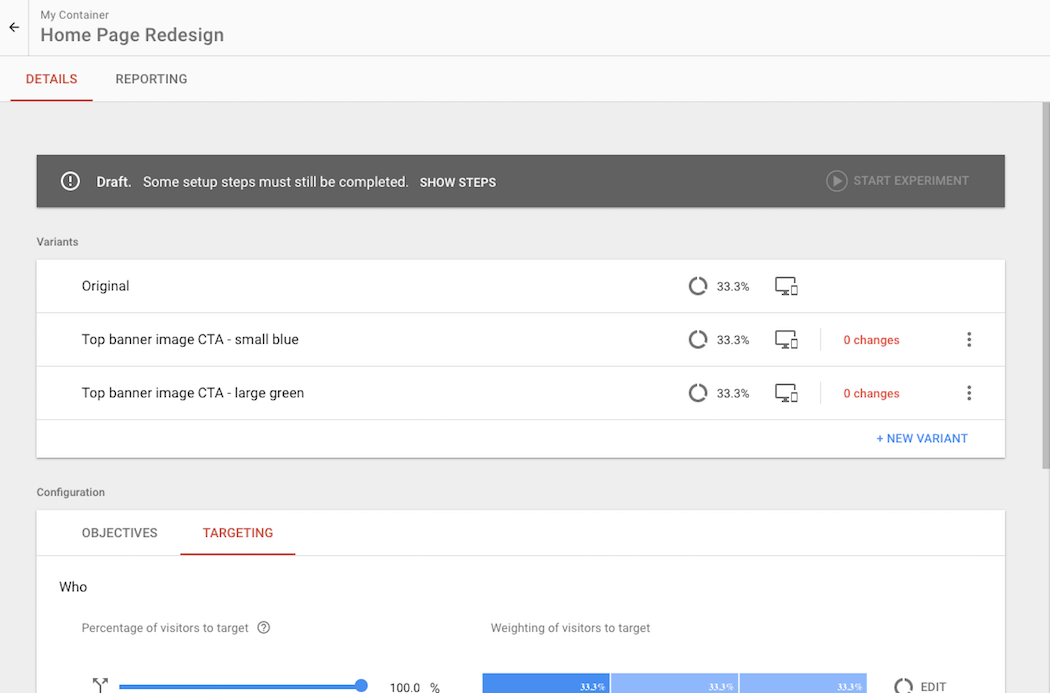Click the vertical page scrollbar
Image resolution: width=1050 pixels, height=693 pixels.
[1045, 285]
